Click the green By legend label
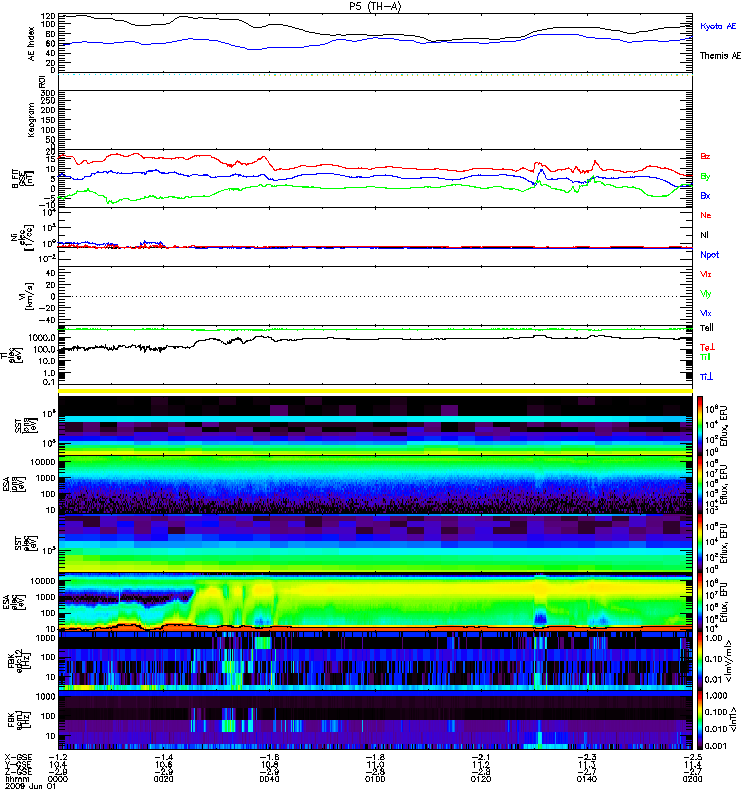750x800 pixels. (x=705, y=177)
